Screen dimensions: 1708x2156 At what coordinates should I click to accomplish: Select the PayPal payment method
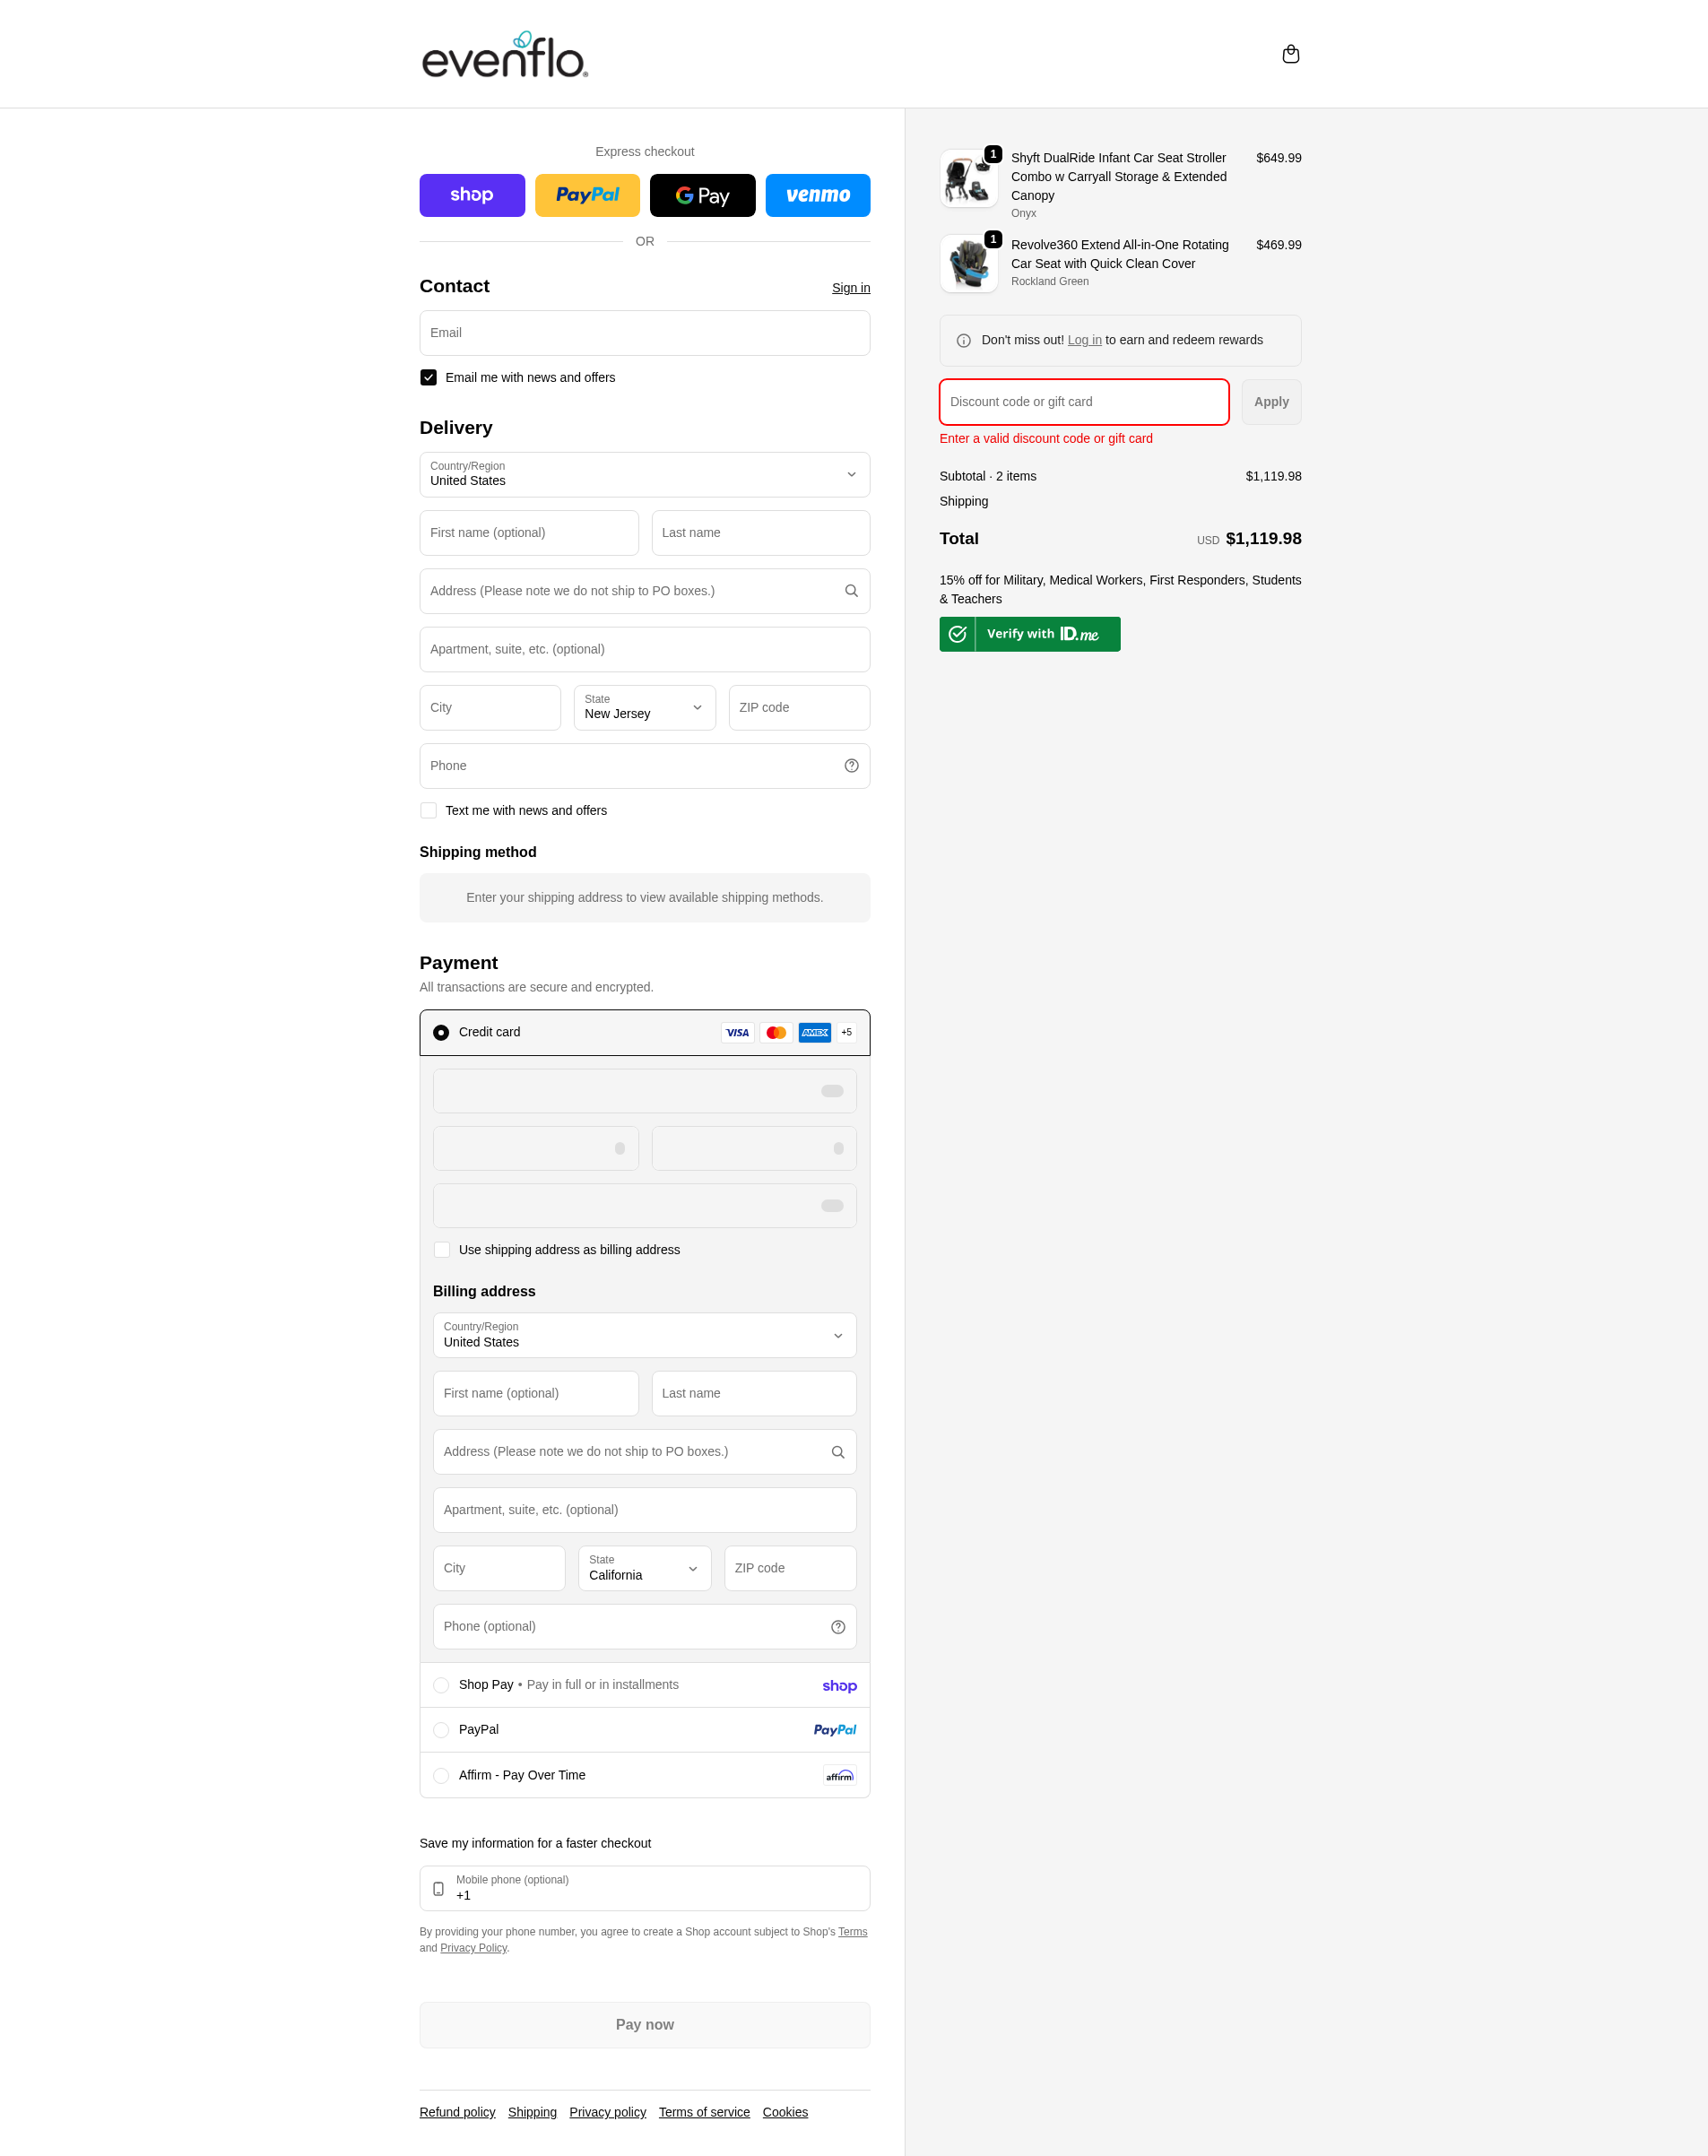(441, 1729)
